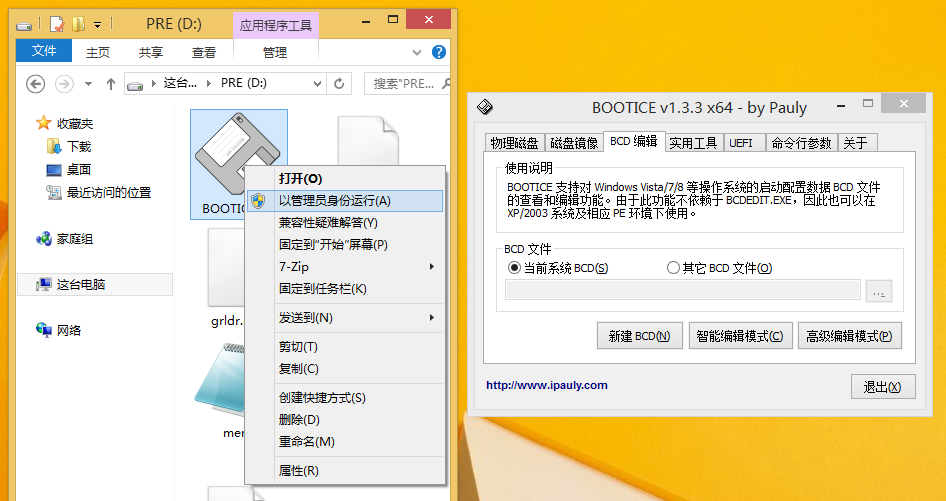Go up one folder level arrow
946x501 pixels.
[110, 84]
